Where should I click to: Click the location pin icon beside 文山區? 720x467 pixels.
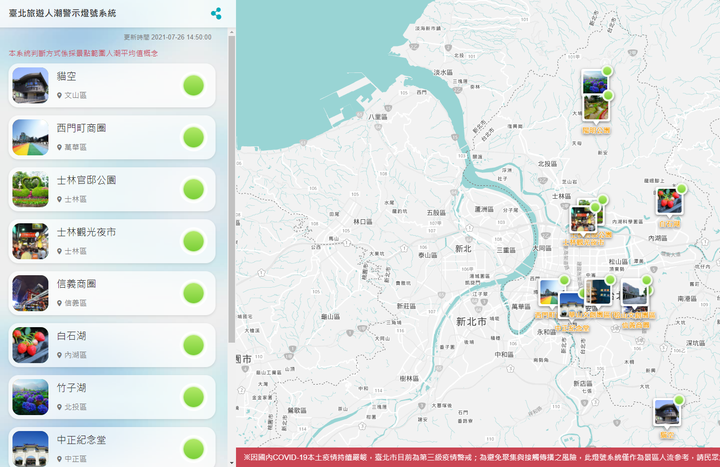(60, 96)
